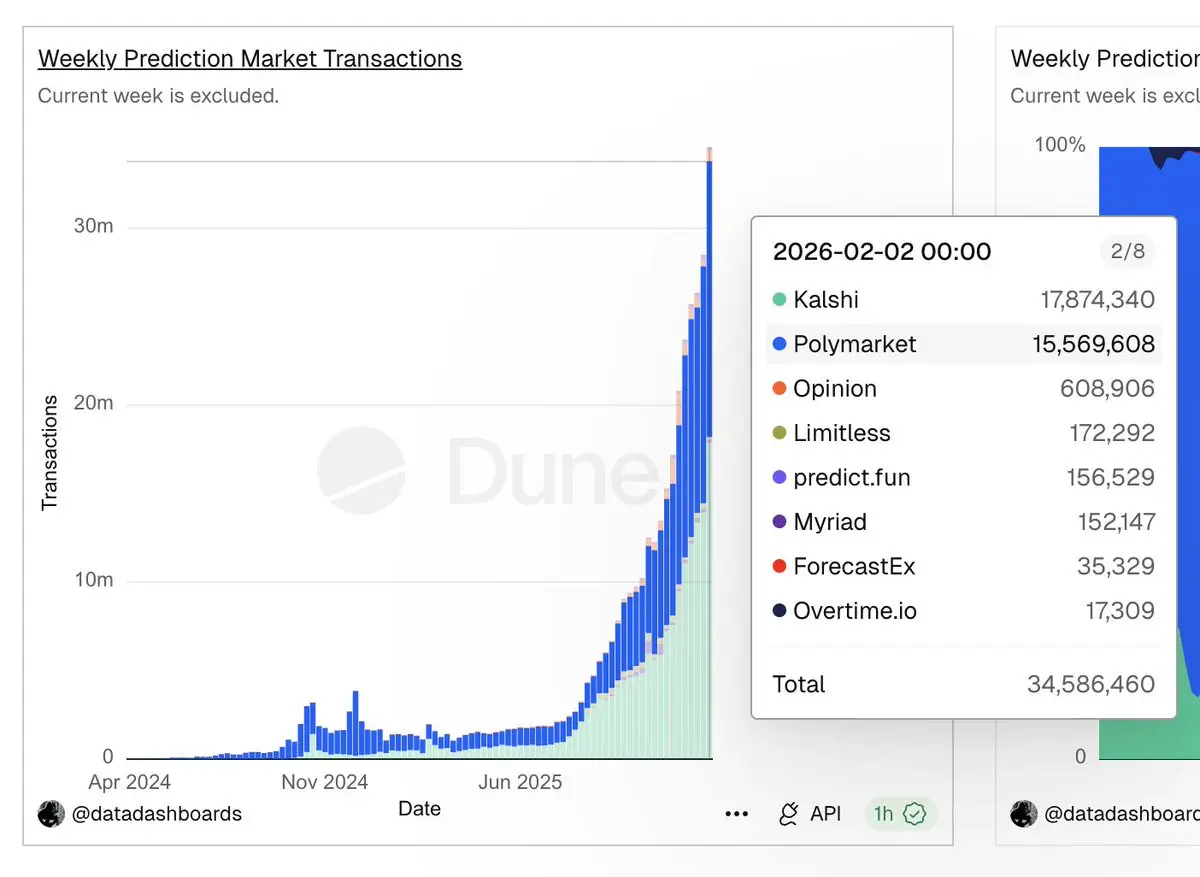Open the author link in right chart panel
The image size is (1200, 877).
1122,814
